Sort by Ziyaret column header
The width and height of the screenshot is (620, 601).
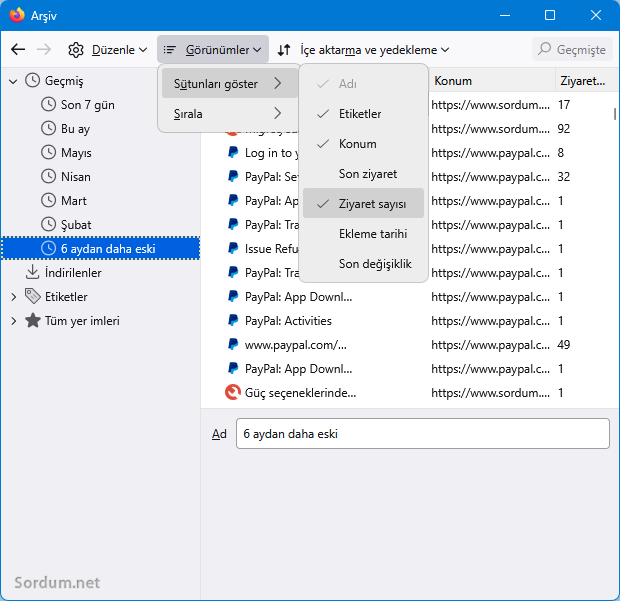coord(586,81)
